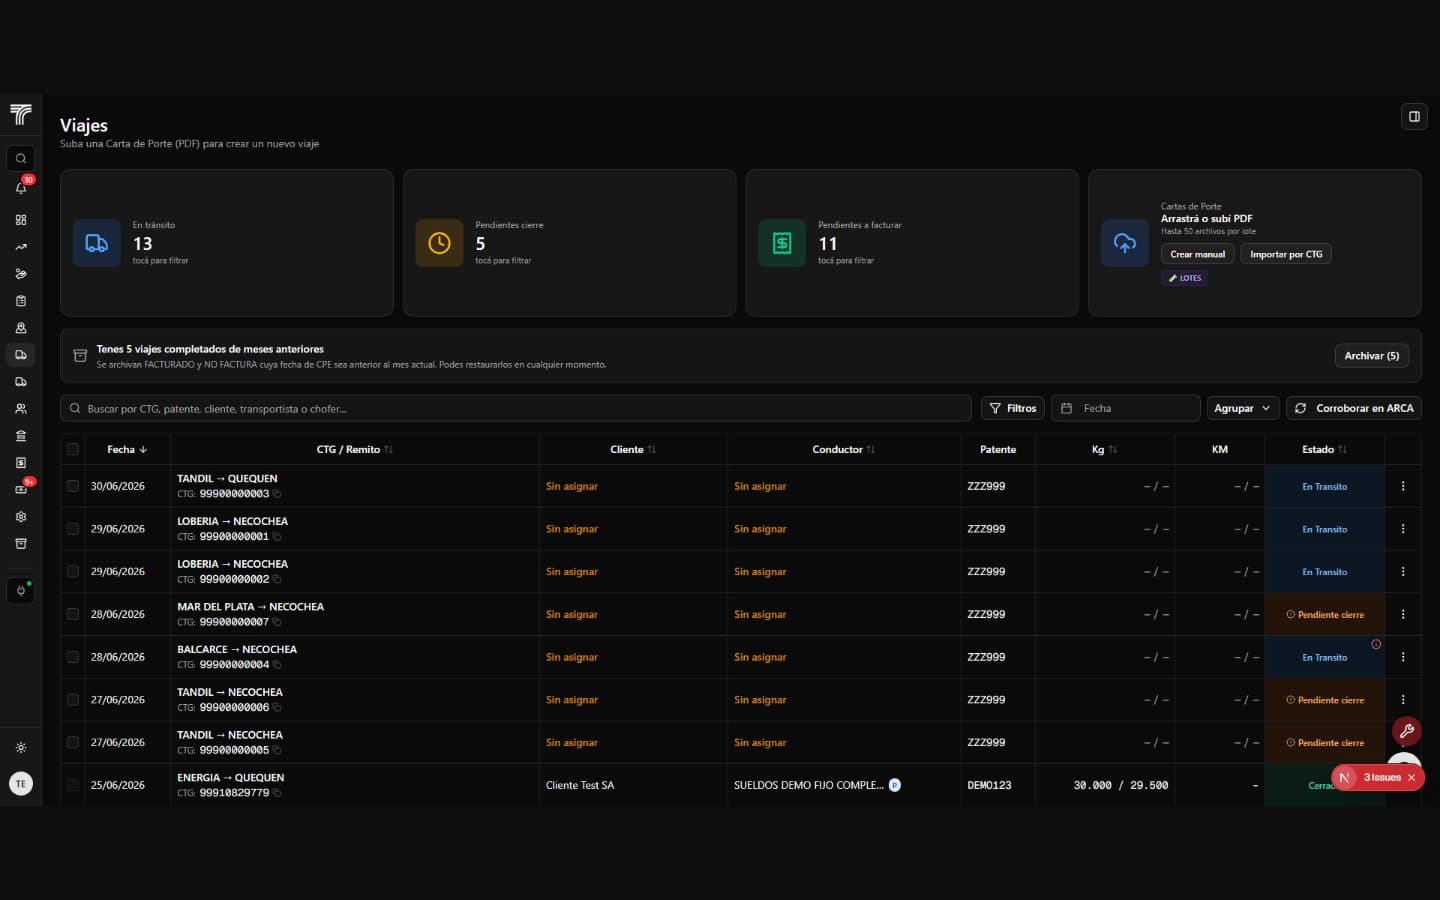Open row actions menu for CTG 99900000001
1440x900 pixels.
[x=1403, y=529]
